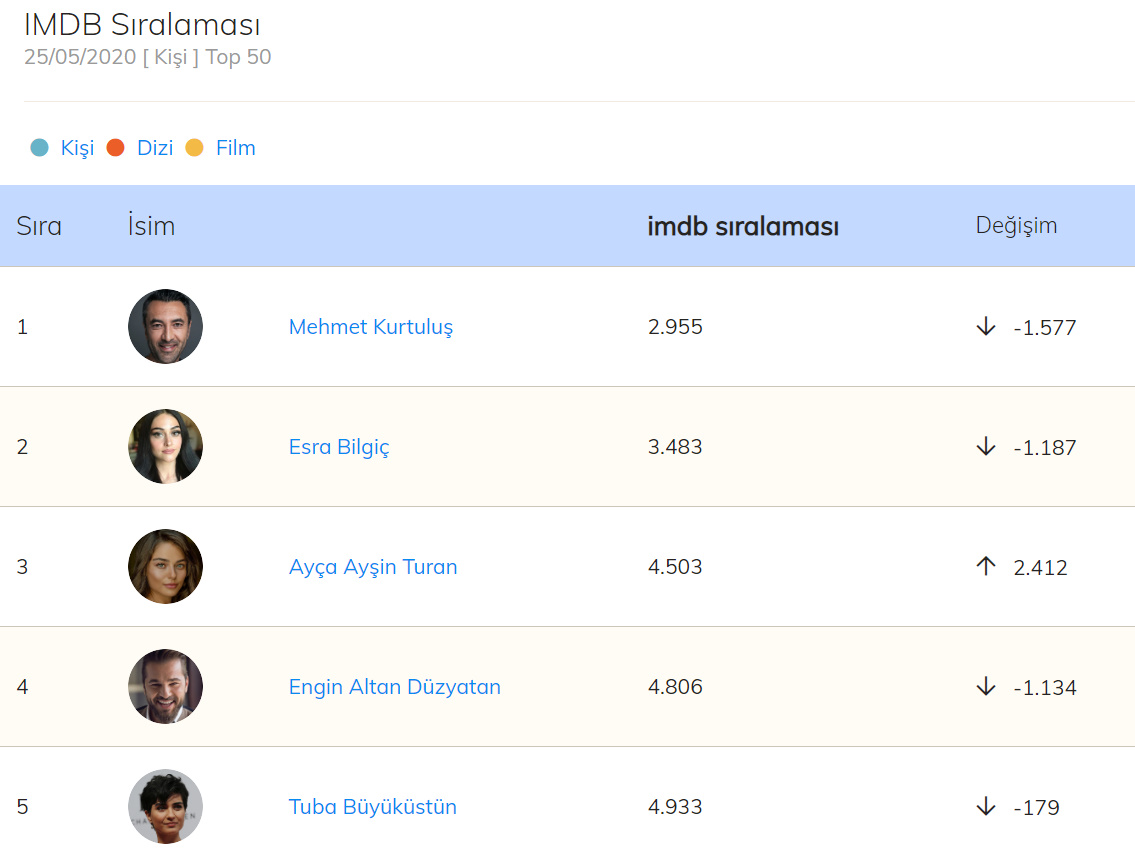Sort by the imdb sıralaması column header

tap(743, 227)
